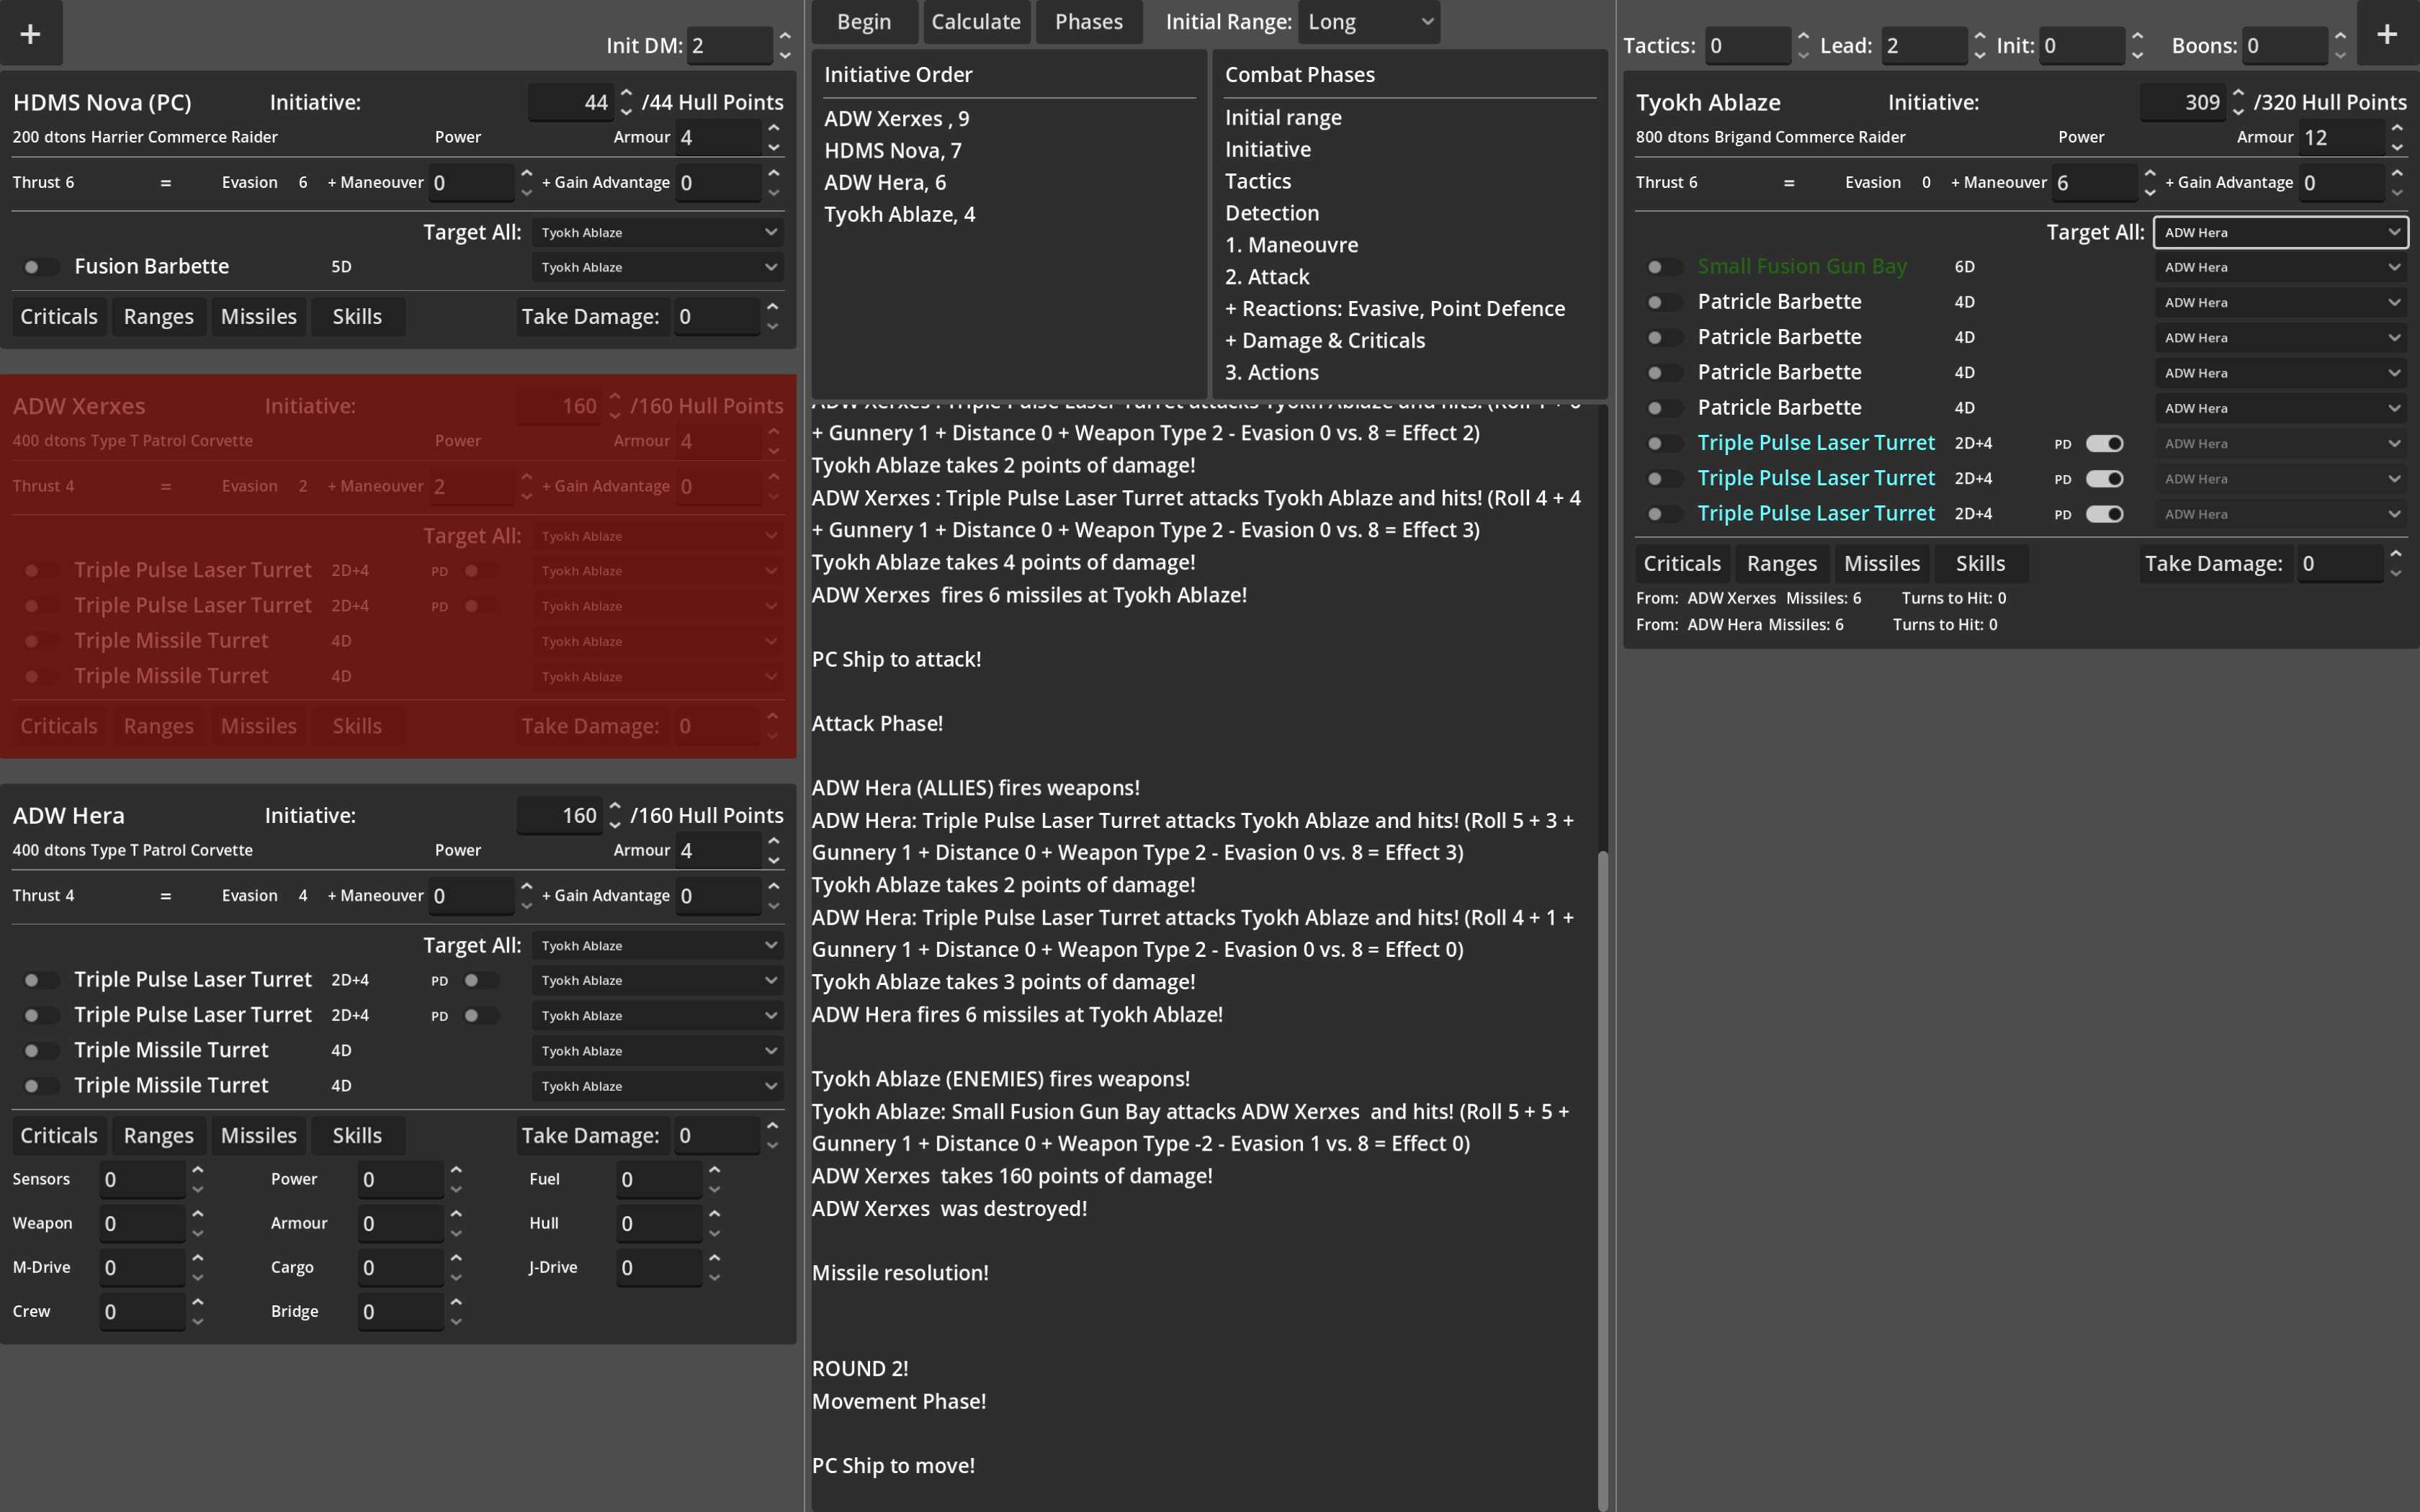Increase HDMS Nova hull points stepper
The height and width of the screenshot is (1512, 2420).
[626, 93]
